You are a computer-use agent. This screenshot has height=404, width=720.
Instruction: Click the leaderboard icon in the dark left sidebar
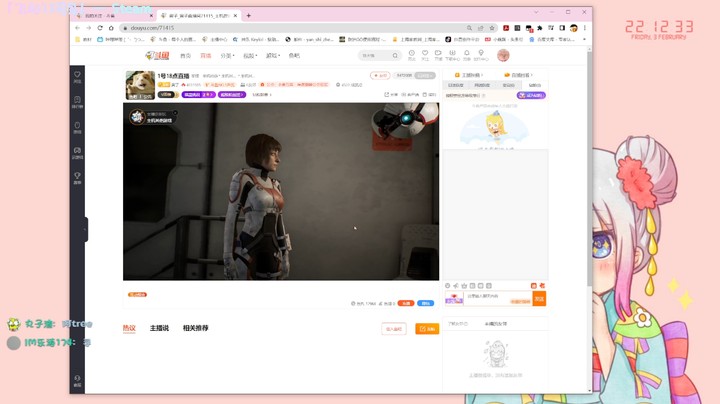[77, 102]
